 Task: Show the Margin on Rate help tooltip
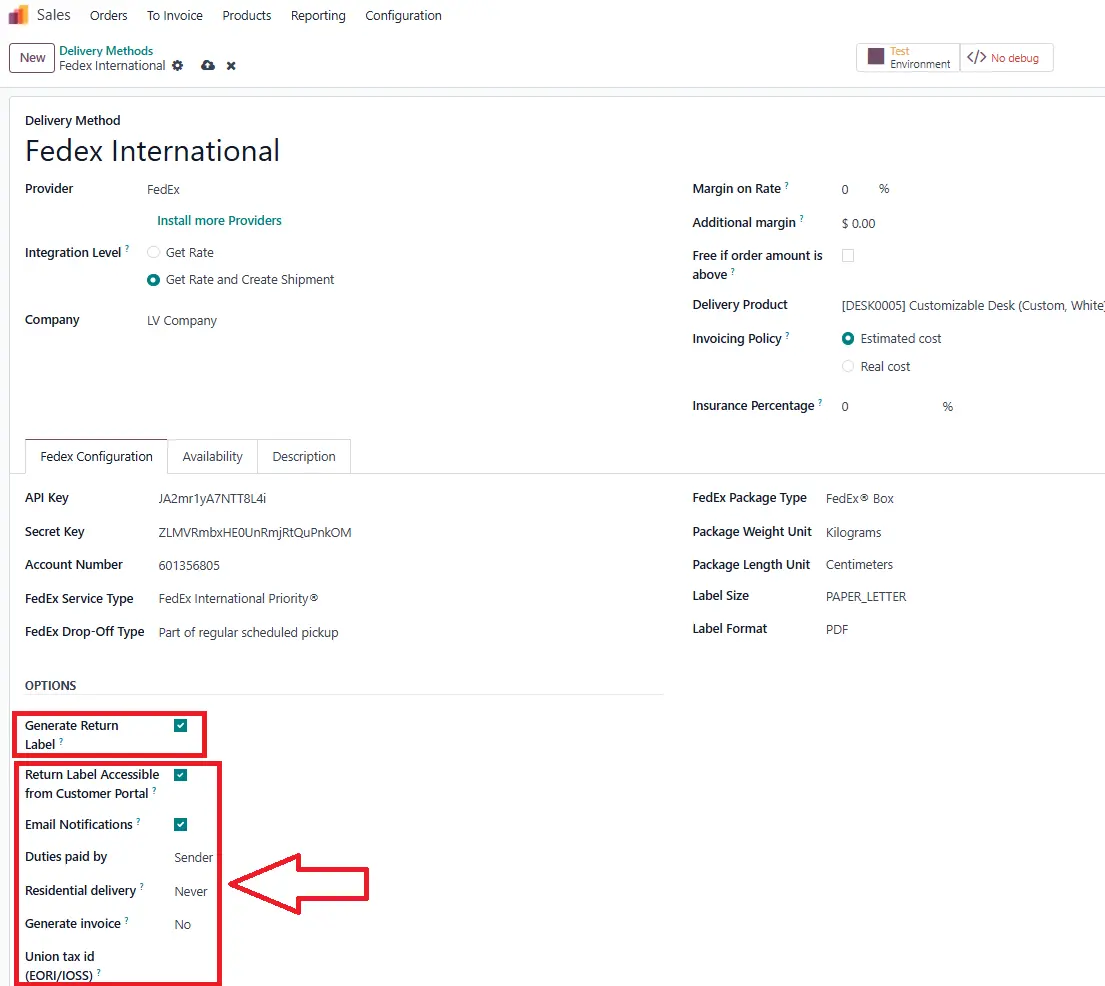(x=786, y=185)
